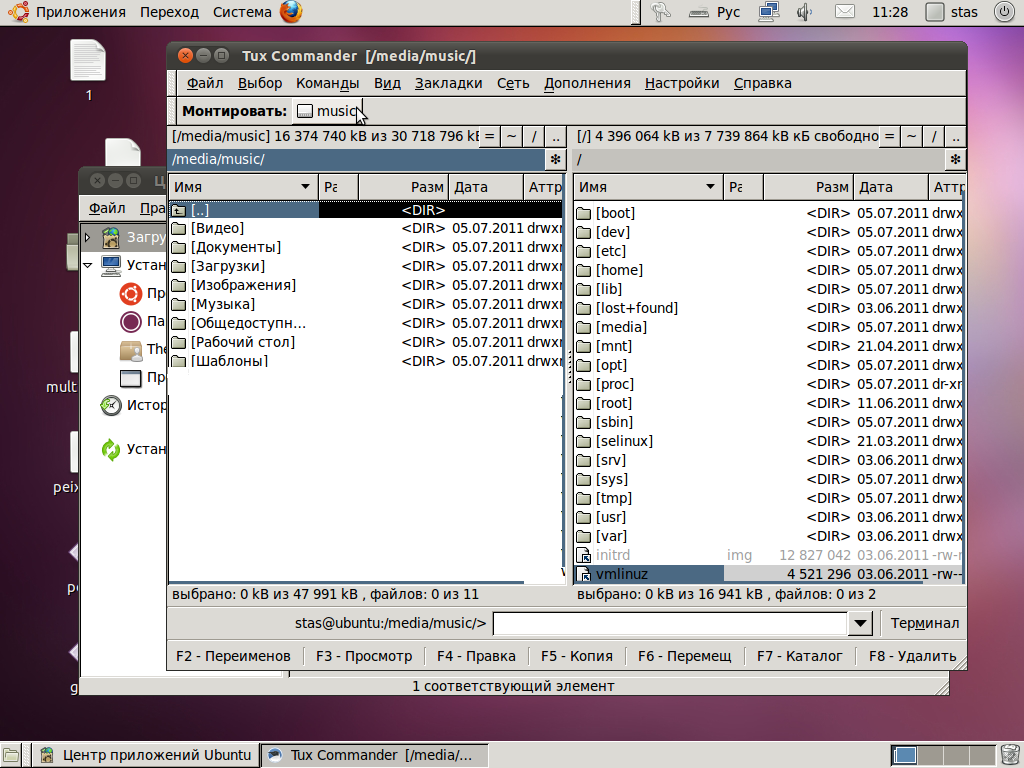Screen dimensions: 1024x768
Task: Click the F8 - Удалить button
Action: coord(912,656)
